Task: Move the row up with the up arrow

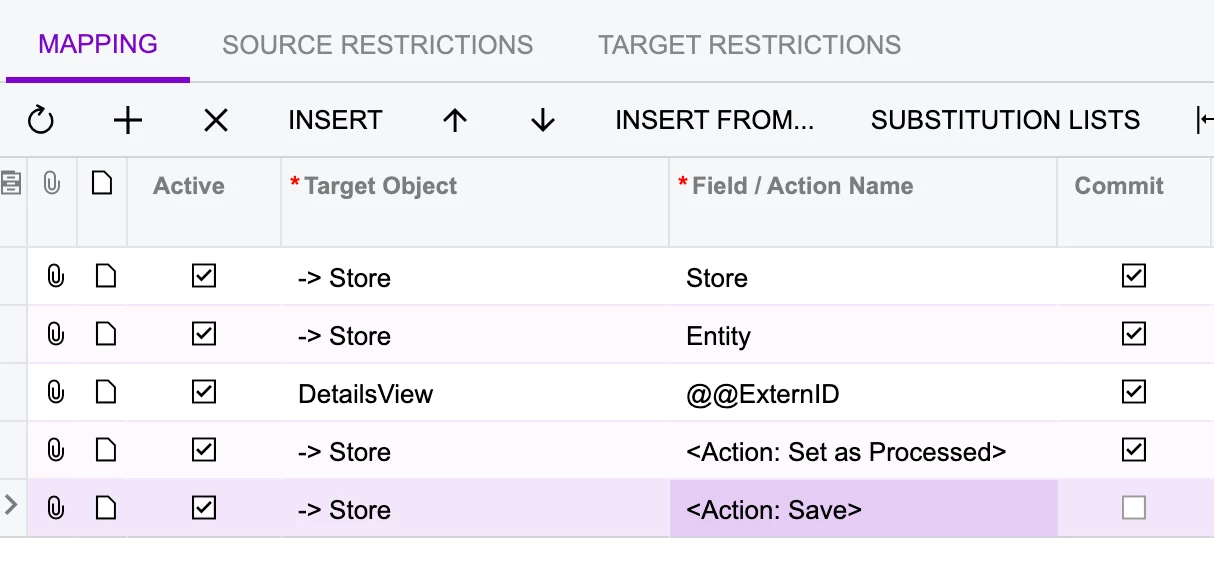Action: coord(455,121)
